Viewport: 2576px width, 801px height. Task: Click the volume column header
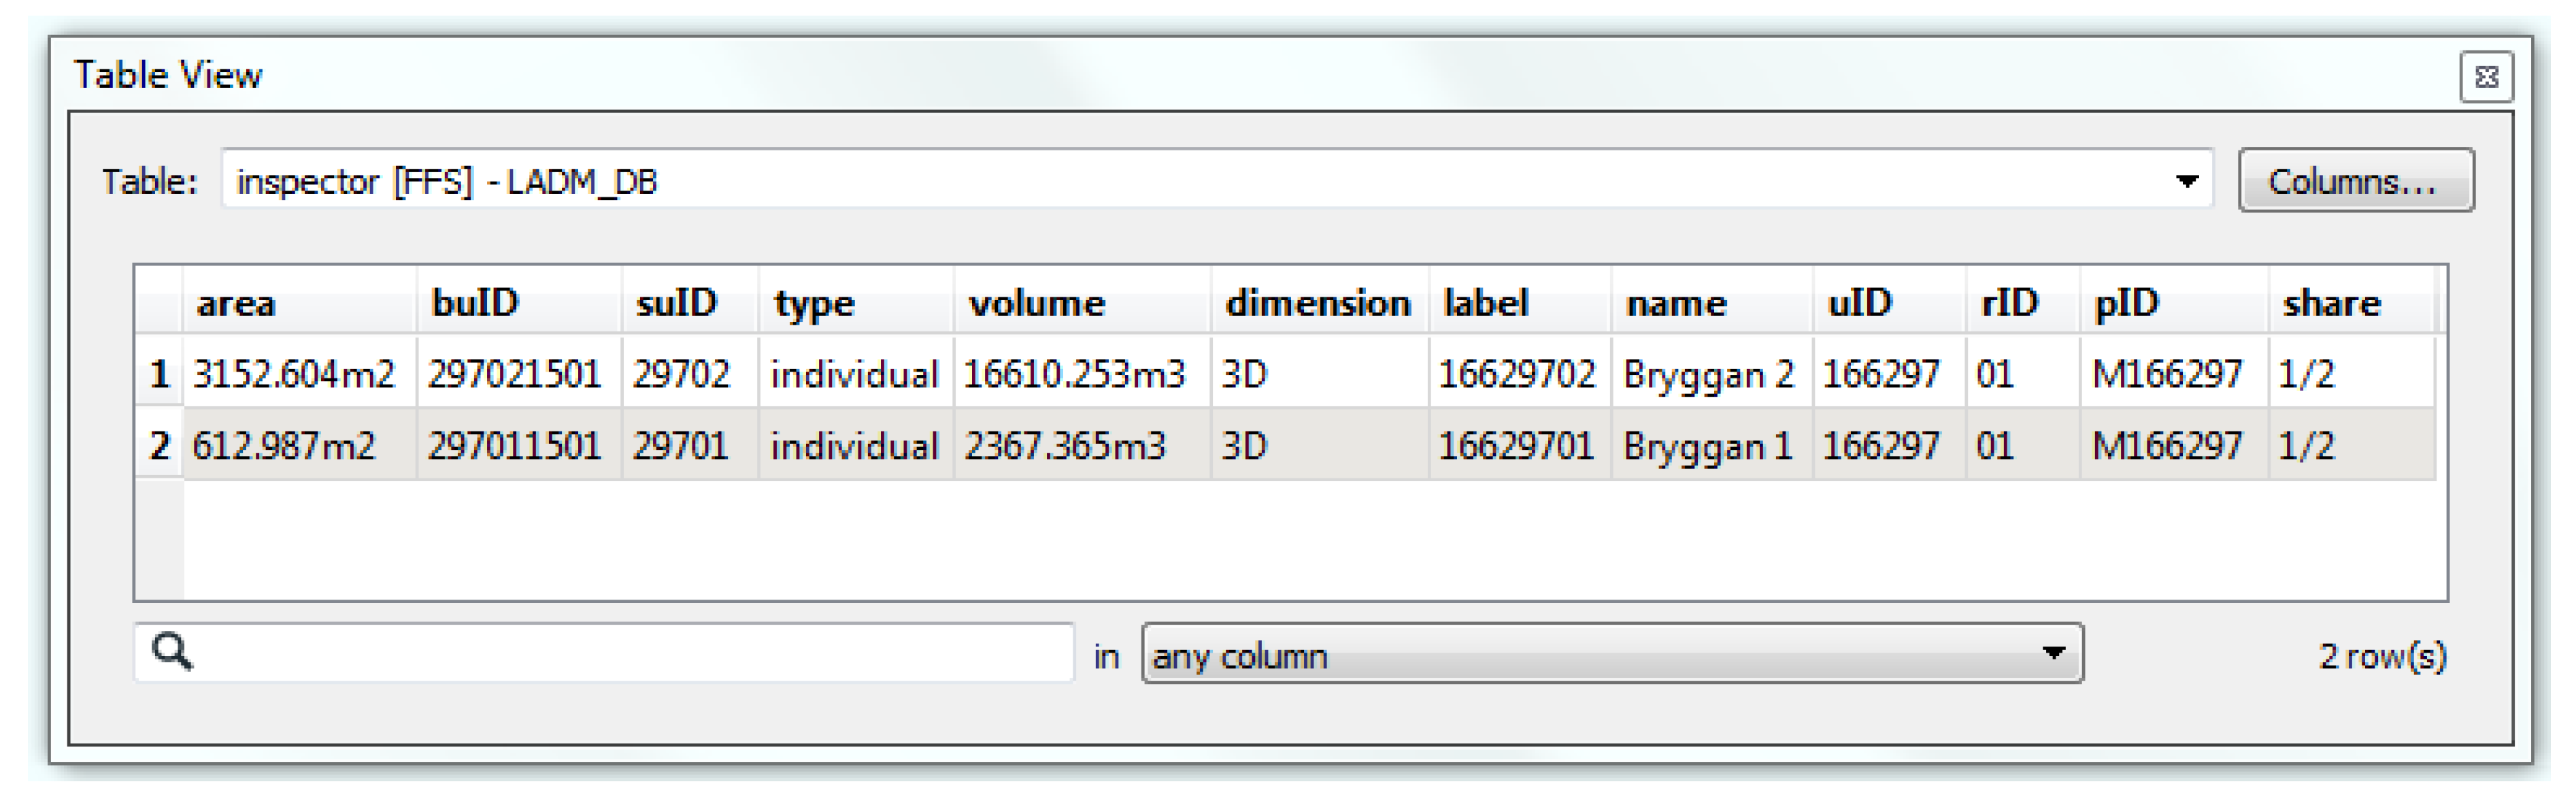click(x=1082, y=302)
